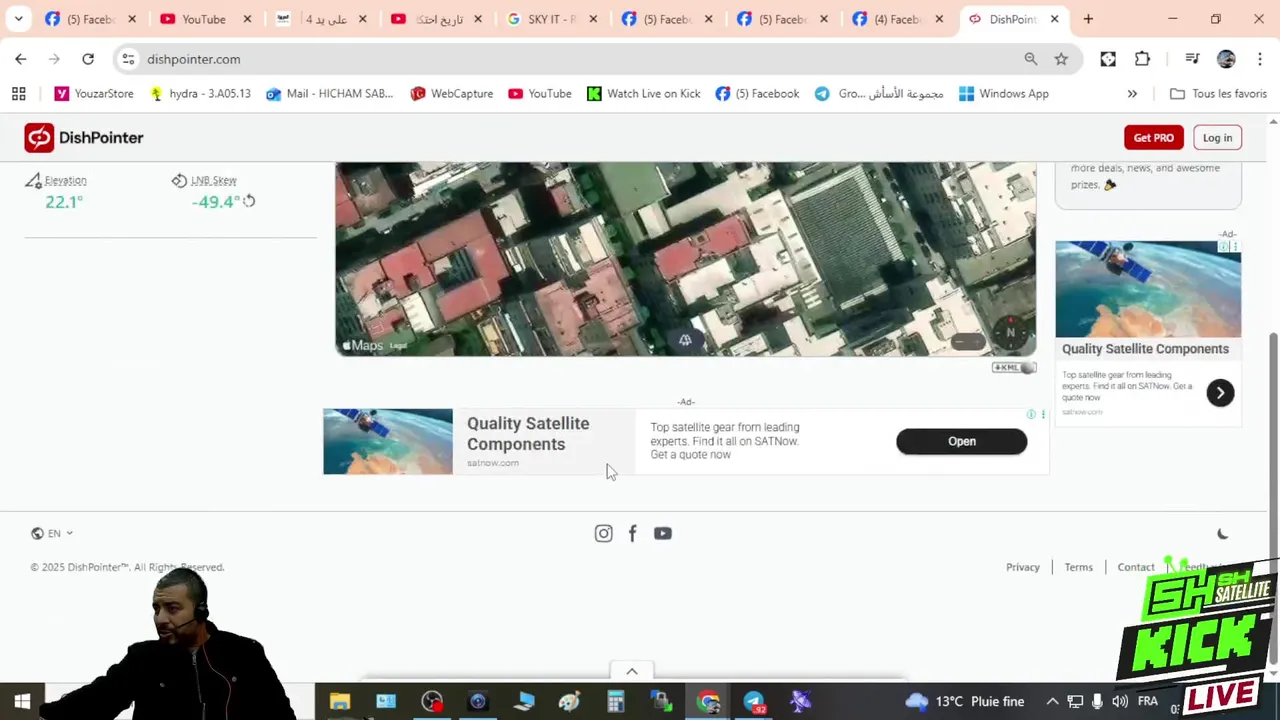Toggle dark mode moon icon
This screenshot has width=1280, height=720.
coord(1222,534)
